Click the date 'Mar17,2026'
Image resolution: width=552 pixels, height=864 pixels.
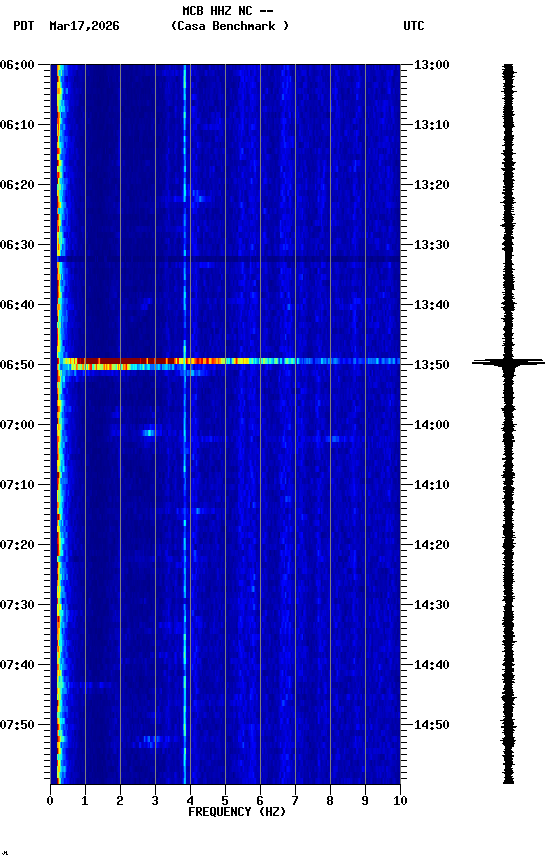coord(84,26)
